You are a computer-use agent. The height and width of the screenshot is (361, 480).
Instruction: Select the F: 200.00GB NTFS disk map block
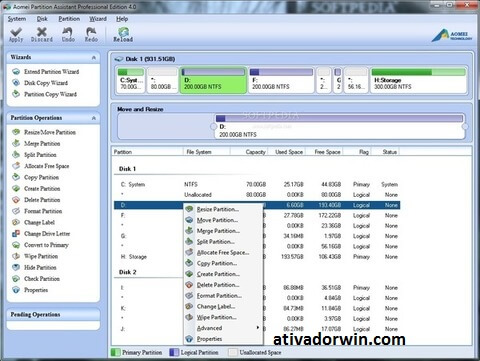point(281,80)
